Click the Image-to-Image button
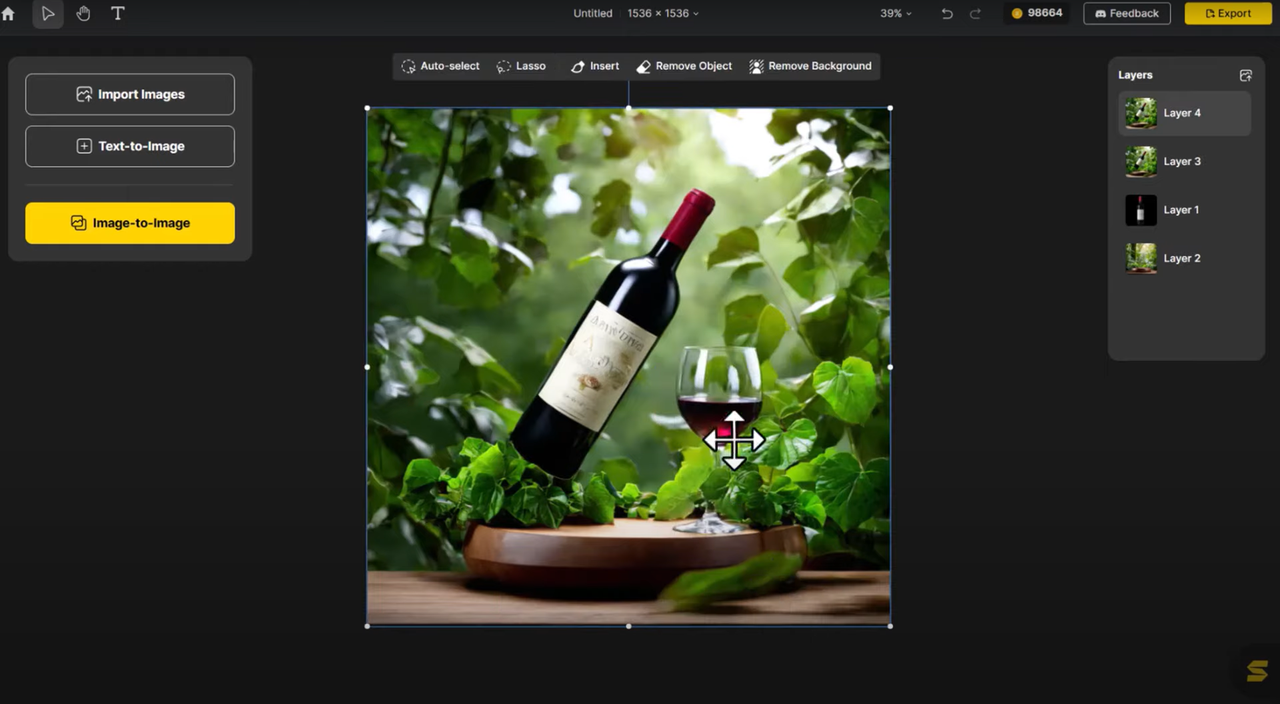The height and width of the screenshot is (704, 1280). point(130,223)
